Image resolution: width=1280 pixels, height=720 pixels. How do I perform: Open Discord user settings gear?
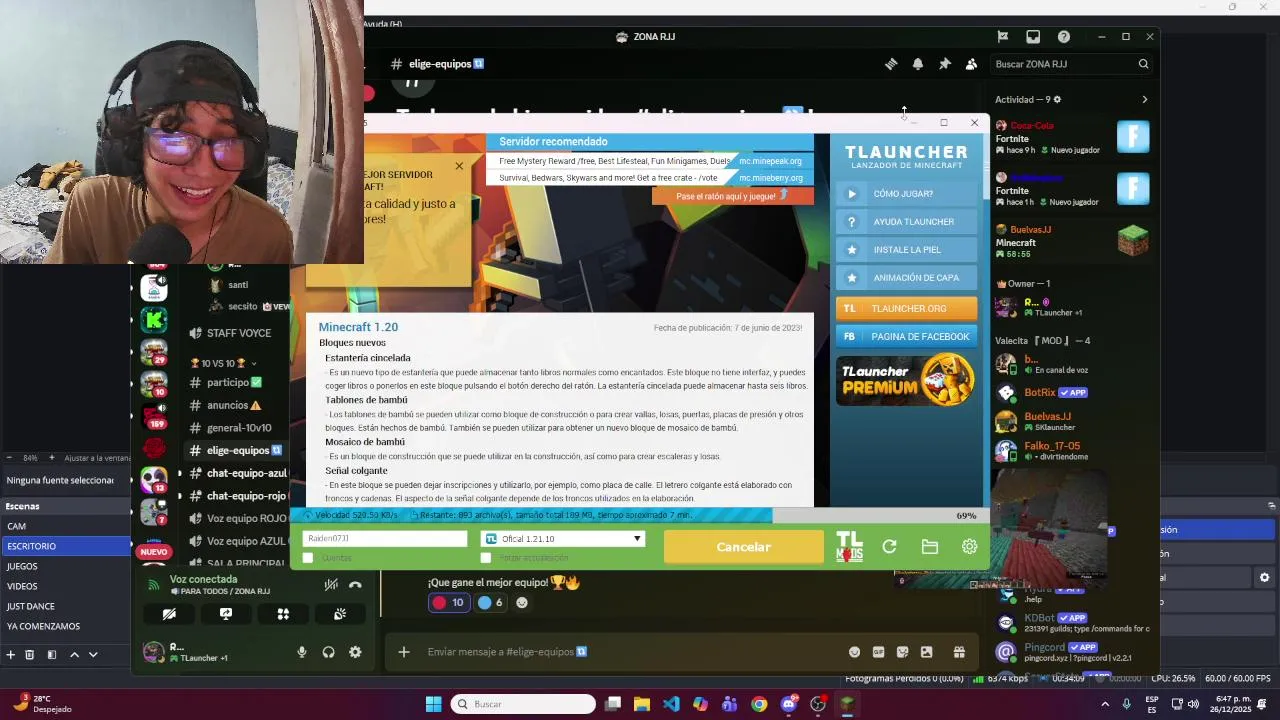(x=355, y=652)
